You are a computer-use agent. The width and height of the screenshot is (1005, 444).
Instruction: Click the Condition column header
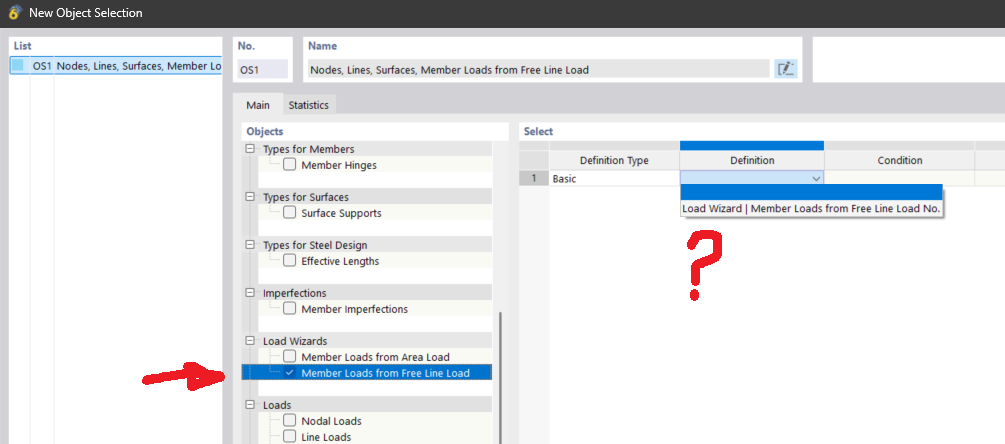click(x=899, y=160)
